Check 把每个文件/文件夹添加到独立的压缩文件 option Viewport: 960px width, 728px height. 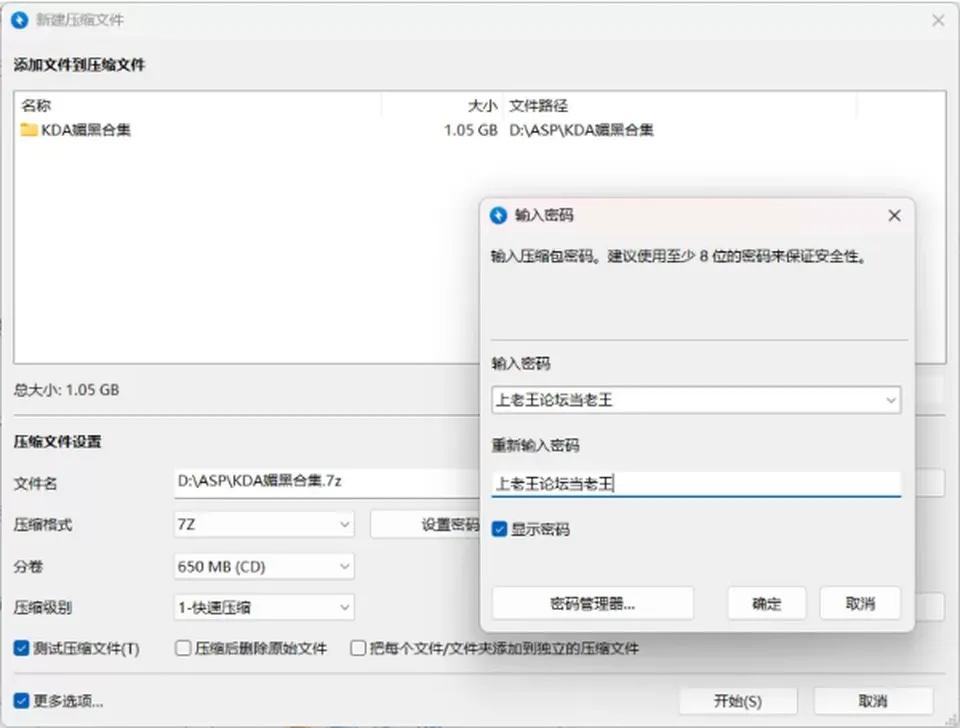[x=358, y=648]
